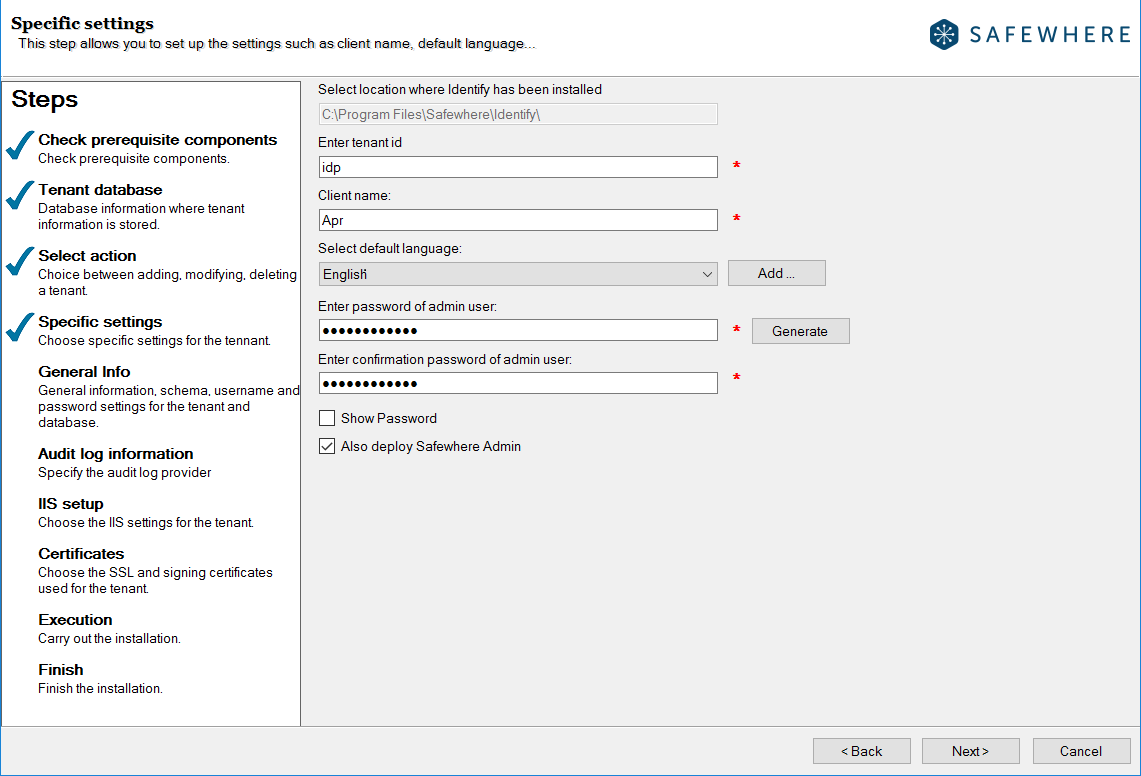The image size is (1141, 776).
Task: Select the confirmation password field
Action: [518, 384]
